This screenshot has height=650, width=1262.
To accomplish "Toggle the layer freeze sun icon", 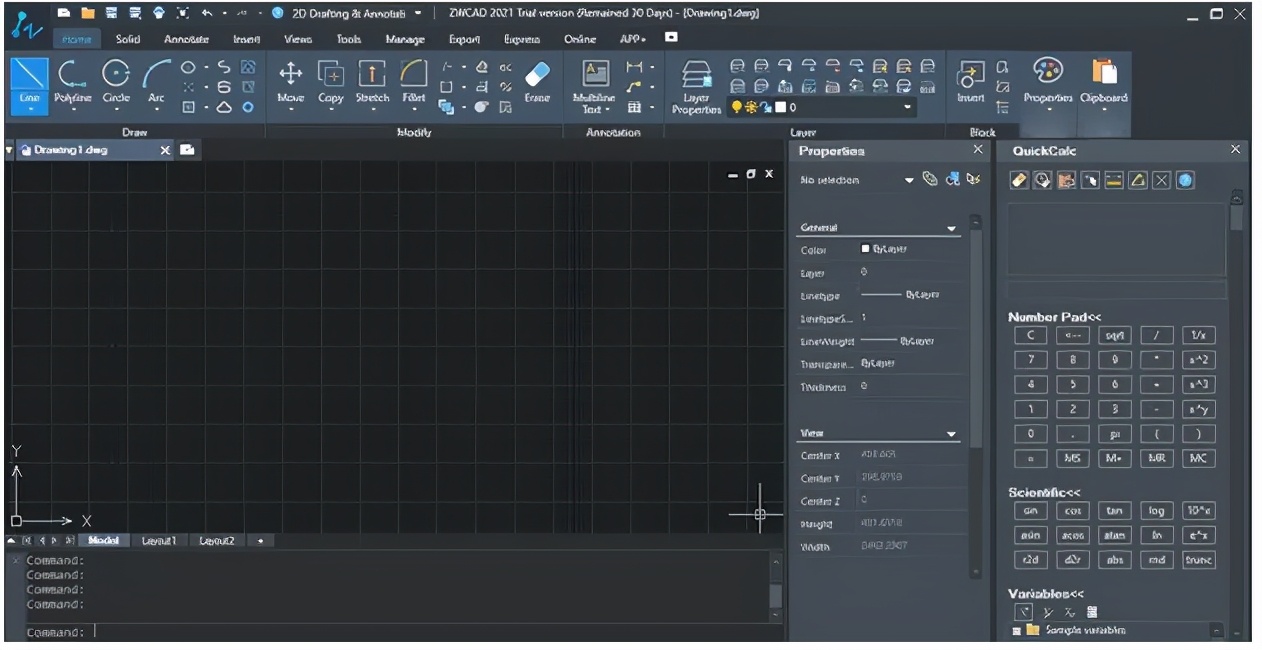I will pyautogui.click(x=750, y=107).
